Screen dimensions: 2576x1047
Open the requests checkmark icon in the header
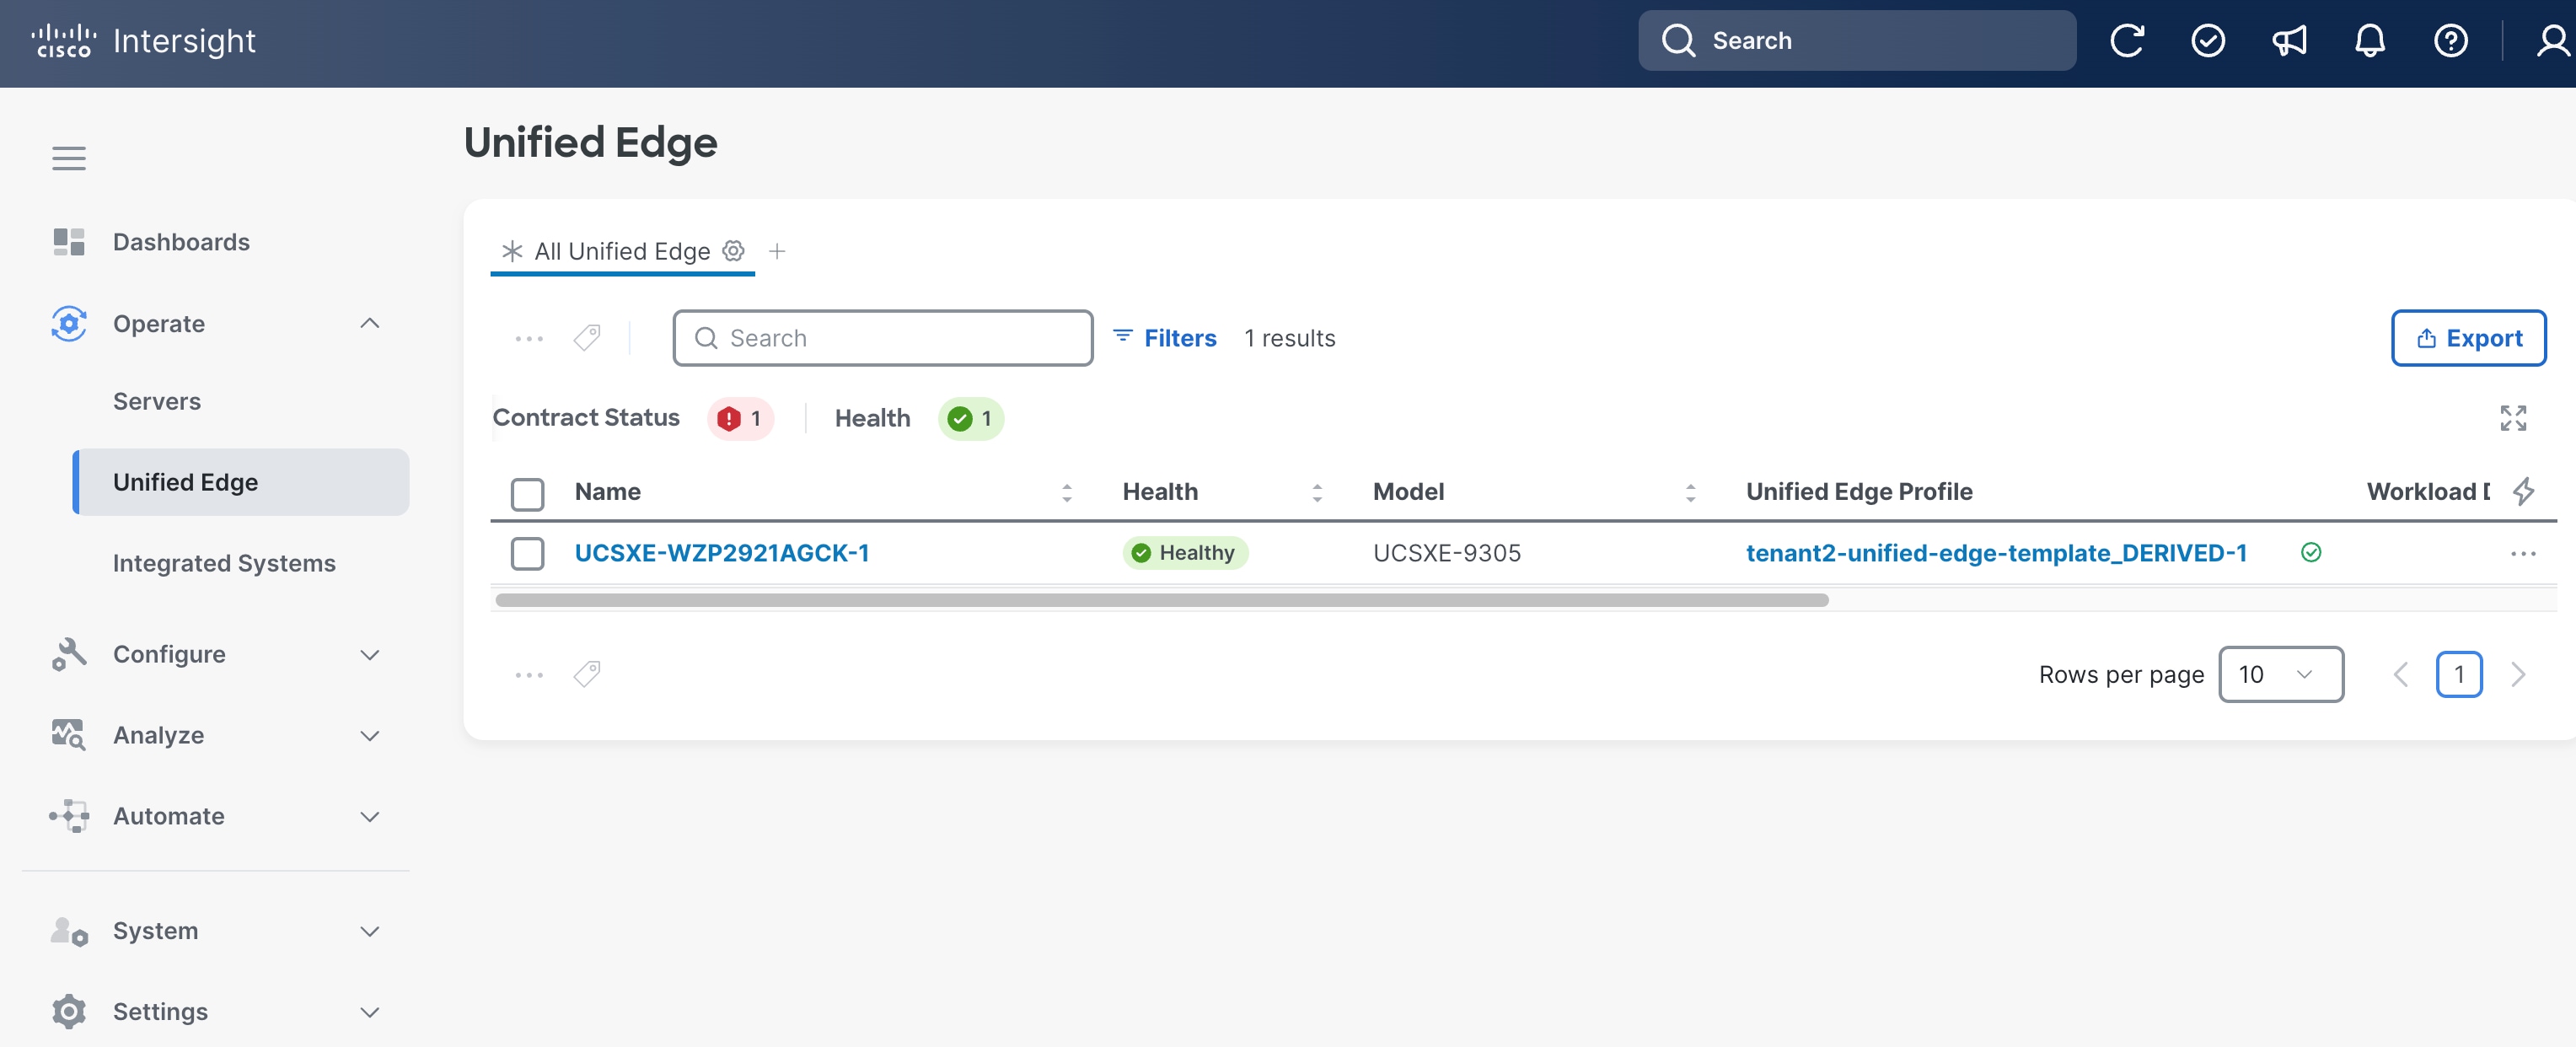point(2208,41)
